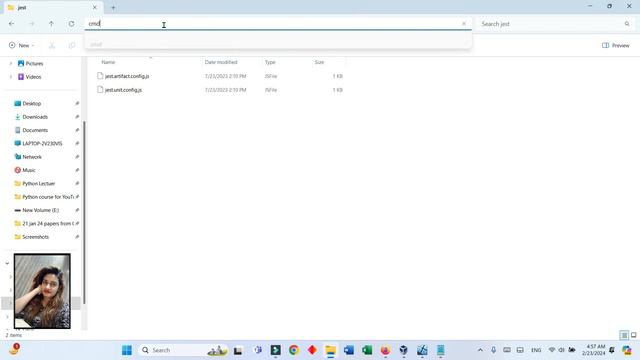Click the pin icon beside Screenshots
This screenshot has height=360, width=640.
click(77, 237)
